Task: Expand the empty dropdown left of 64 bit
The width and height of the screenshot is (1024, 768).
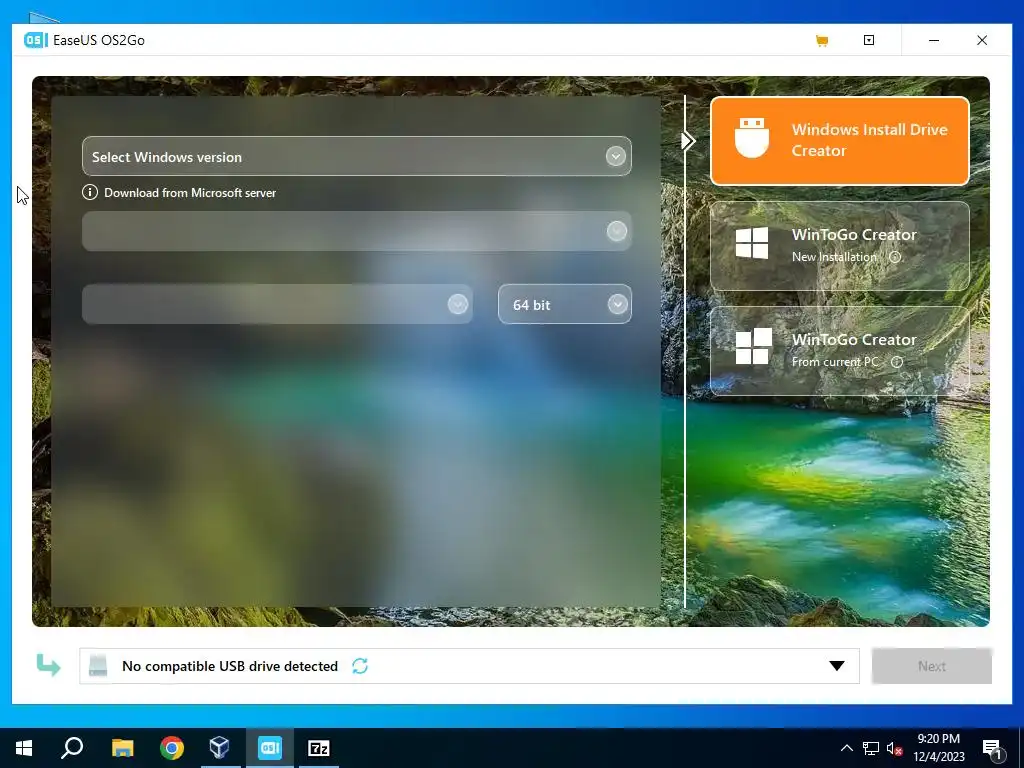Action: click(277, 304)
